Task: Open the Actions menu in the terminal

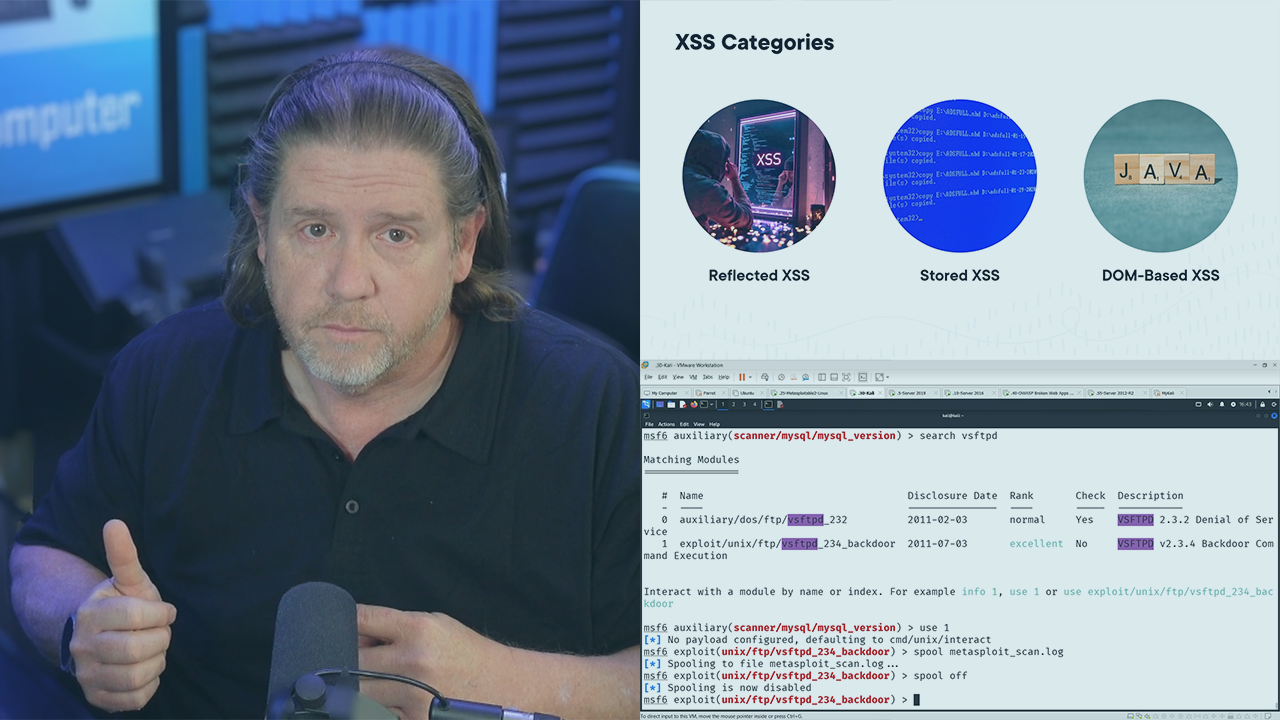Action: (666, 424)
